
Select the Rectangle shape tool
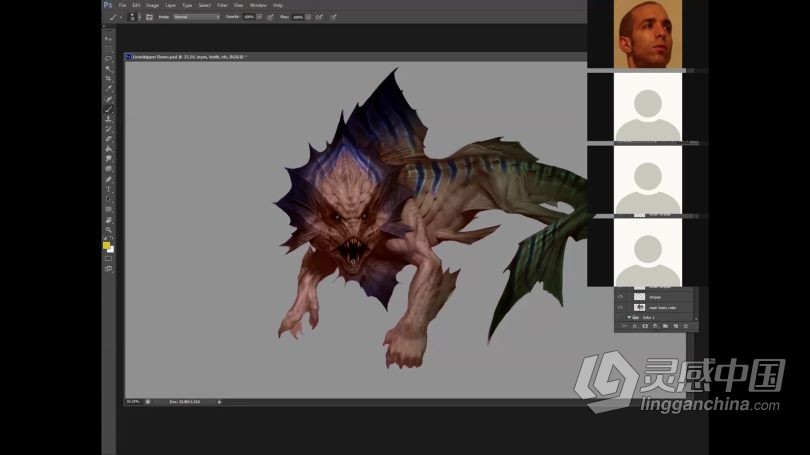coord(108,209)
